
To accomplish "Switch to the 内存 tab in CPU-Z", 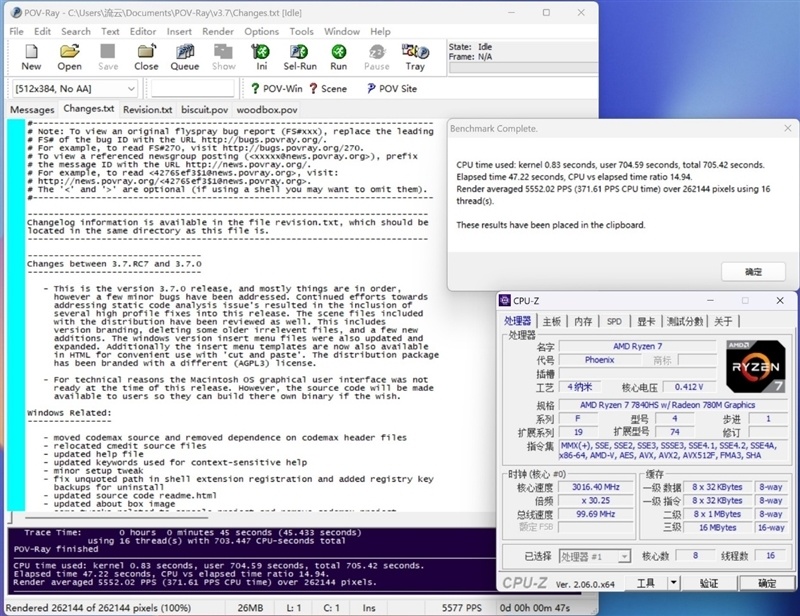I will pos(583,321).
